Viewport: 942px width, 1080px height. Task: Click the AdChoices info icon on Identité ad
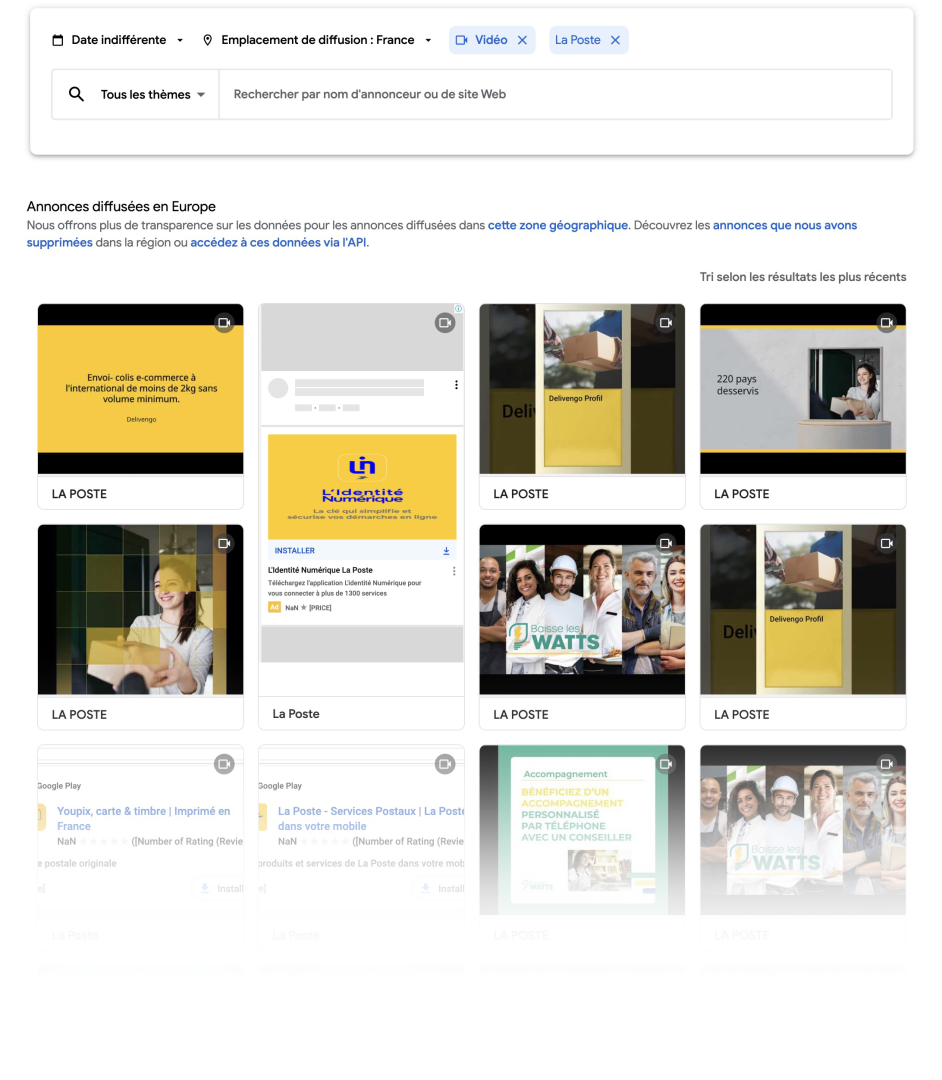(459, 309)
